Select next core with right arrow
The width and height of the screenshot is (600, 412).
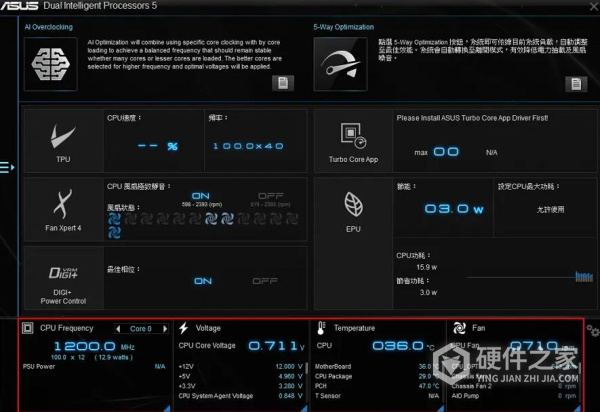point(165,329)
